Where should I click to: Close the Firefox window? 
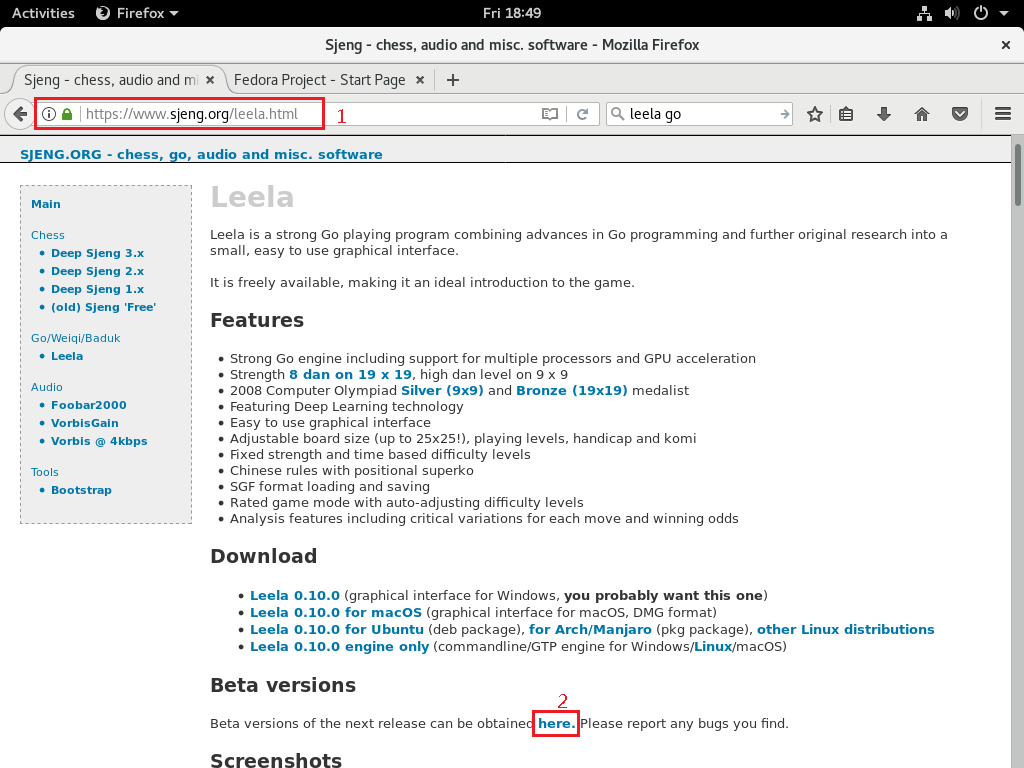[x=1006, y=45]
